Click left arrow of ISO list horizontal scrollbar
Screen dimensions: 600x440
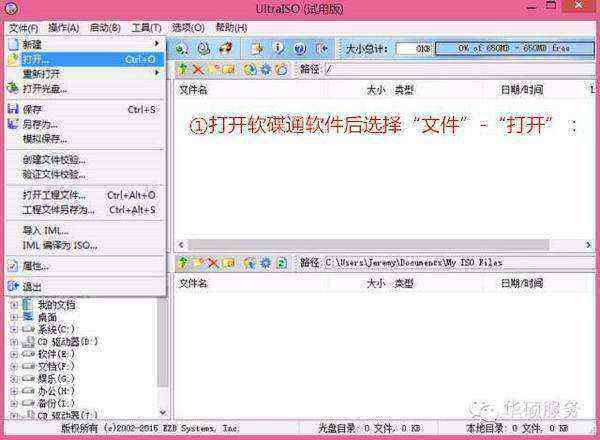[x=181, y=245]
